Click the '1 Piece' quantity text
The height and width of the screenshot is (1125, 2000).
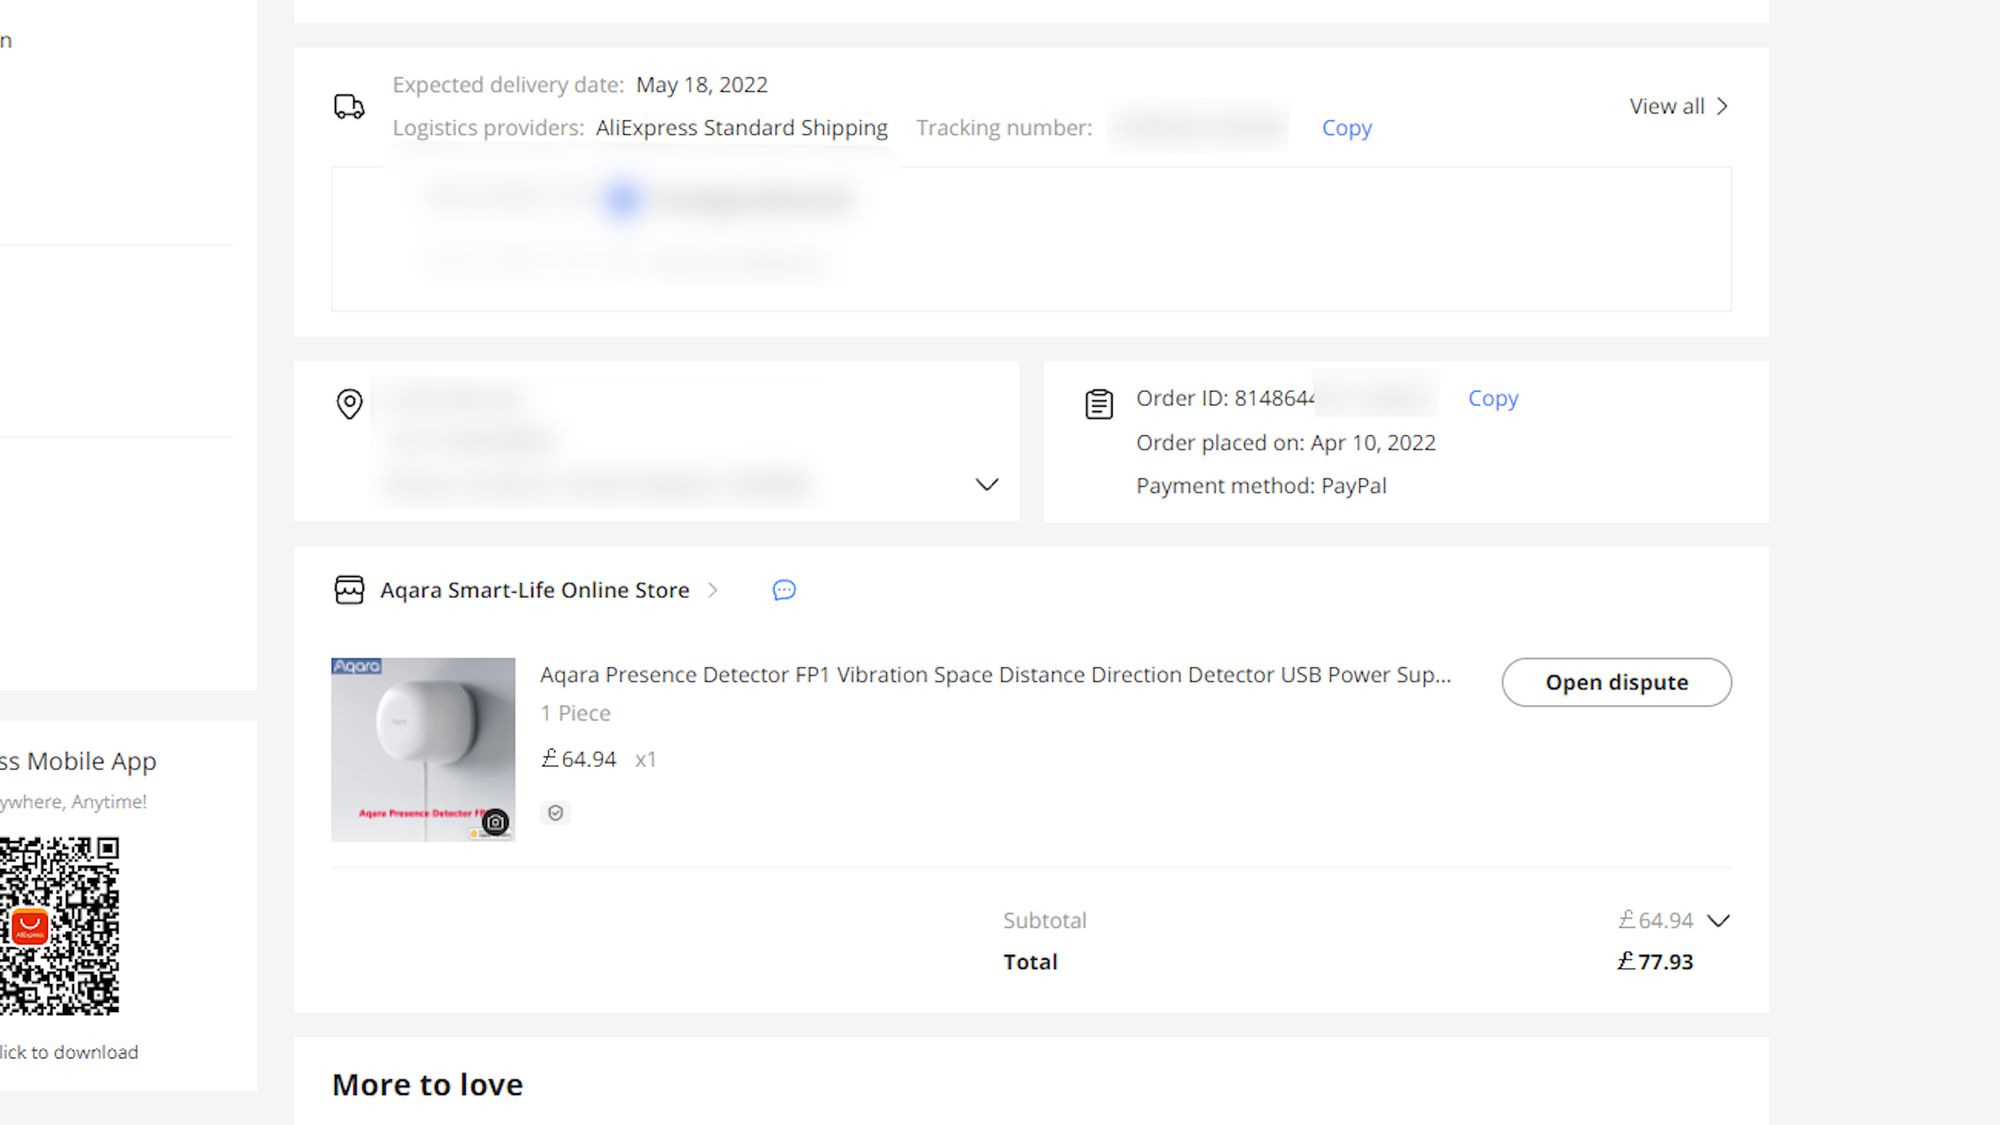click(x=575, y=713)
